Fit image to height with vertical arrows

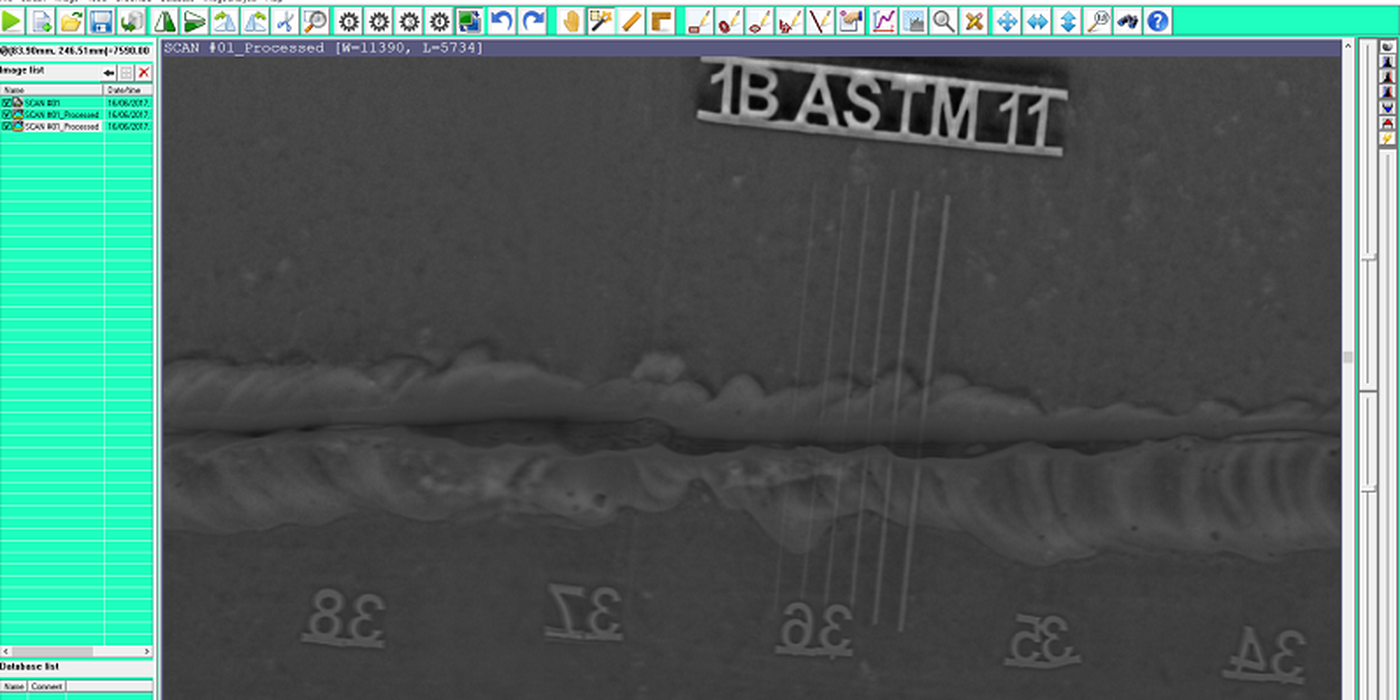click(1068, 20)
